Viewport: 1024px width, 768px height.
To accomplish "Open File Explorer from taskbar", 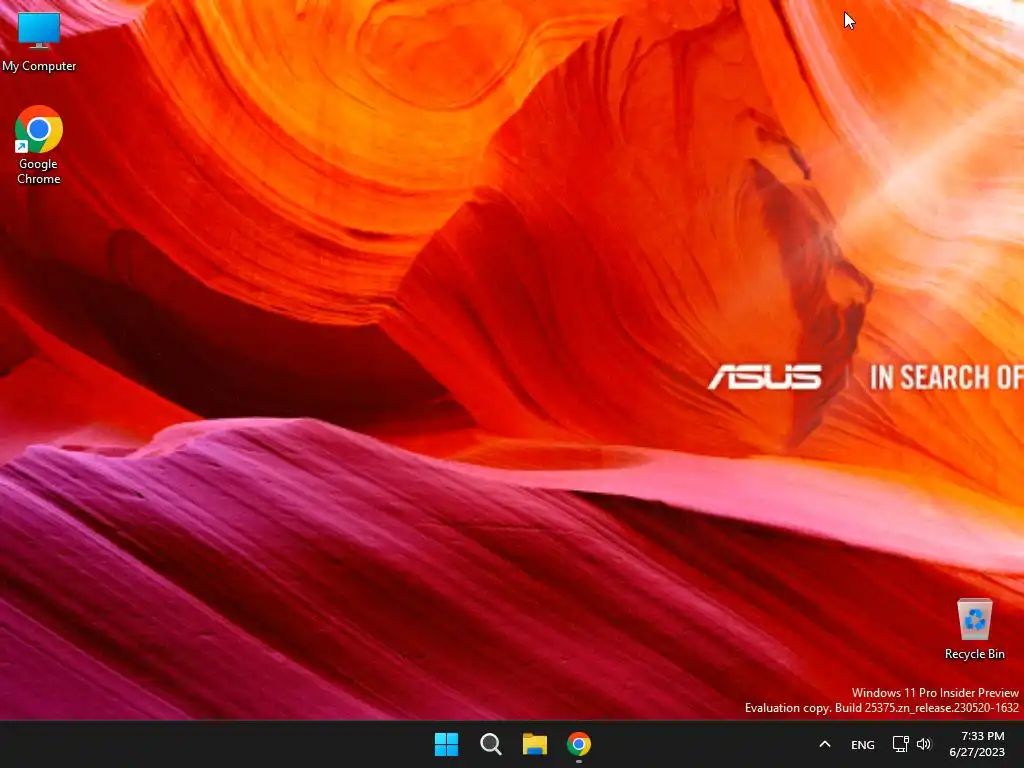I will click(x=534, y=744).
